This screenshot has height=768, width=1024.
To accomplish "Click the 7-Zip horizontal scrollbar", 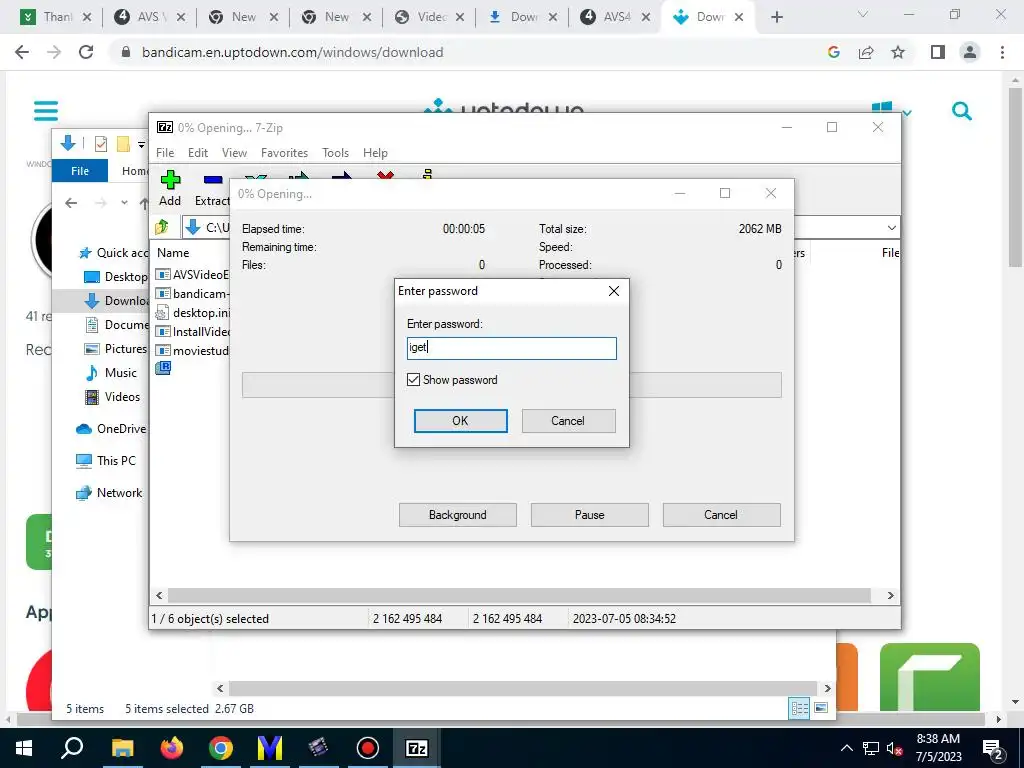I will [x=519, y=596].
